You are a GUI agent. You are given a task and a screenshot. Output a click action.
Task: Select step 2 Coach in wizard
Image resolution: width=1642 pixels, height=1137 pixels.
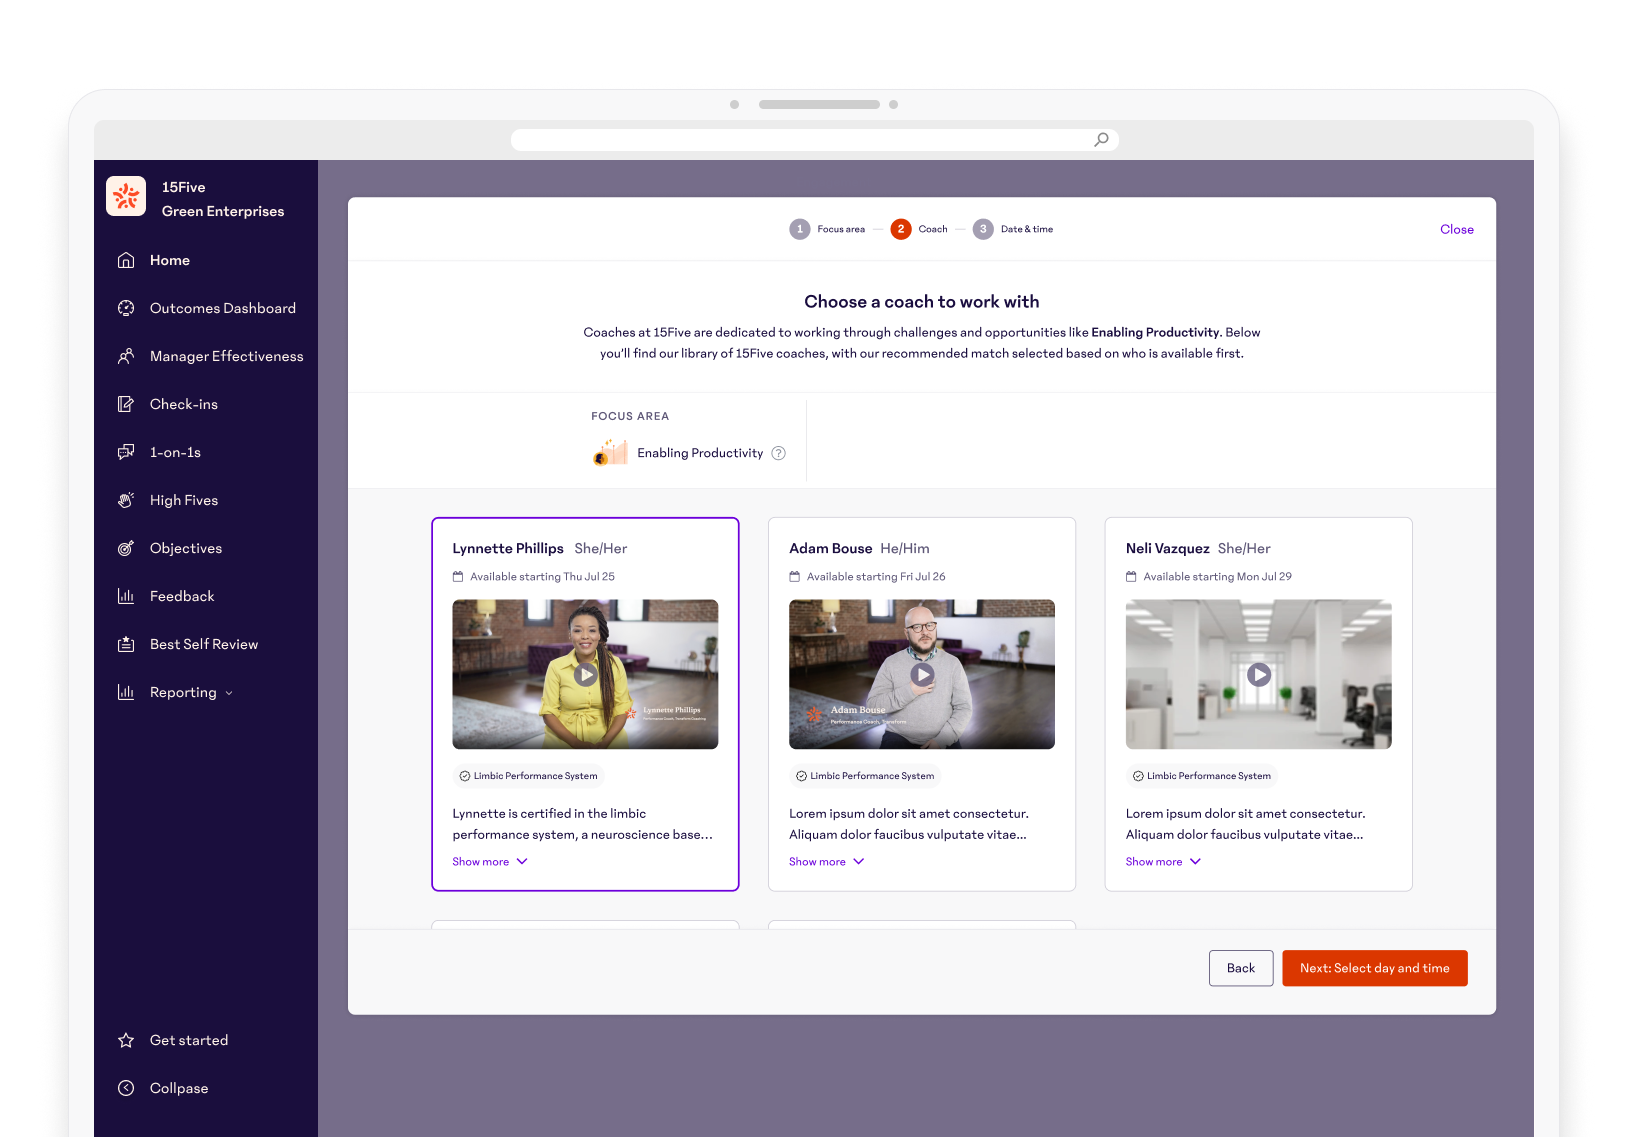919,229
